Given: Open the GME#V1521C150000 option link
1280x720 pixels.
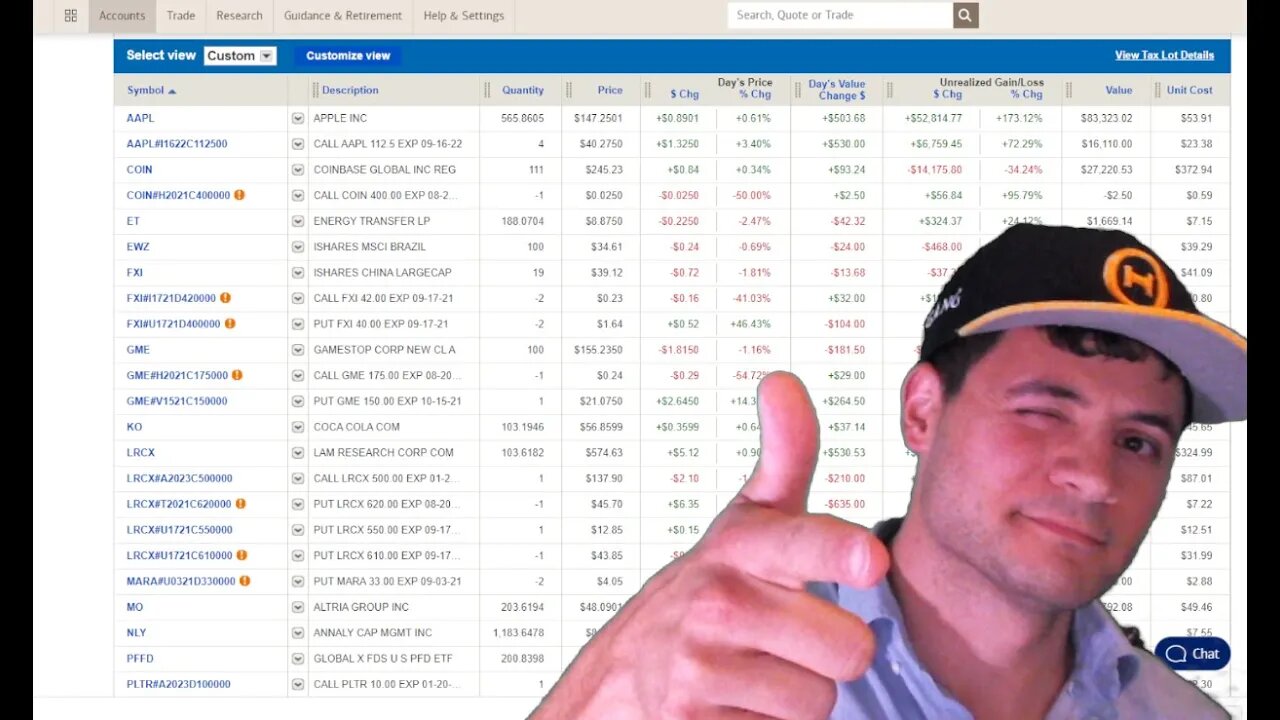Looking at the screenshot, I should (x=177, y=401).
